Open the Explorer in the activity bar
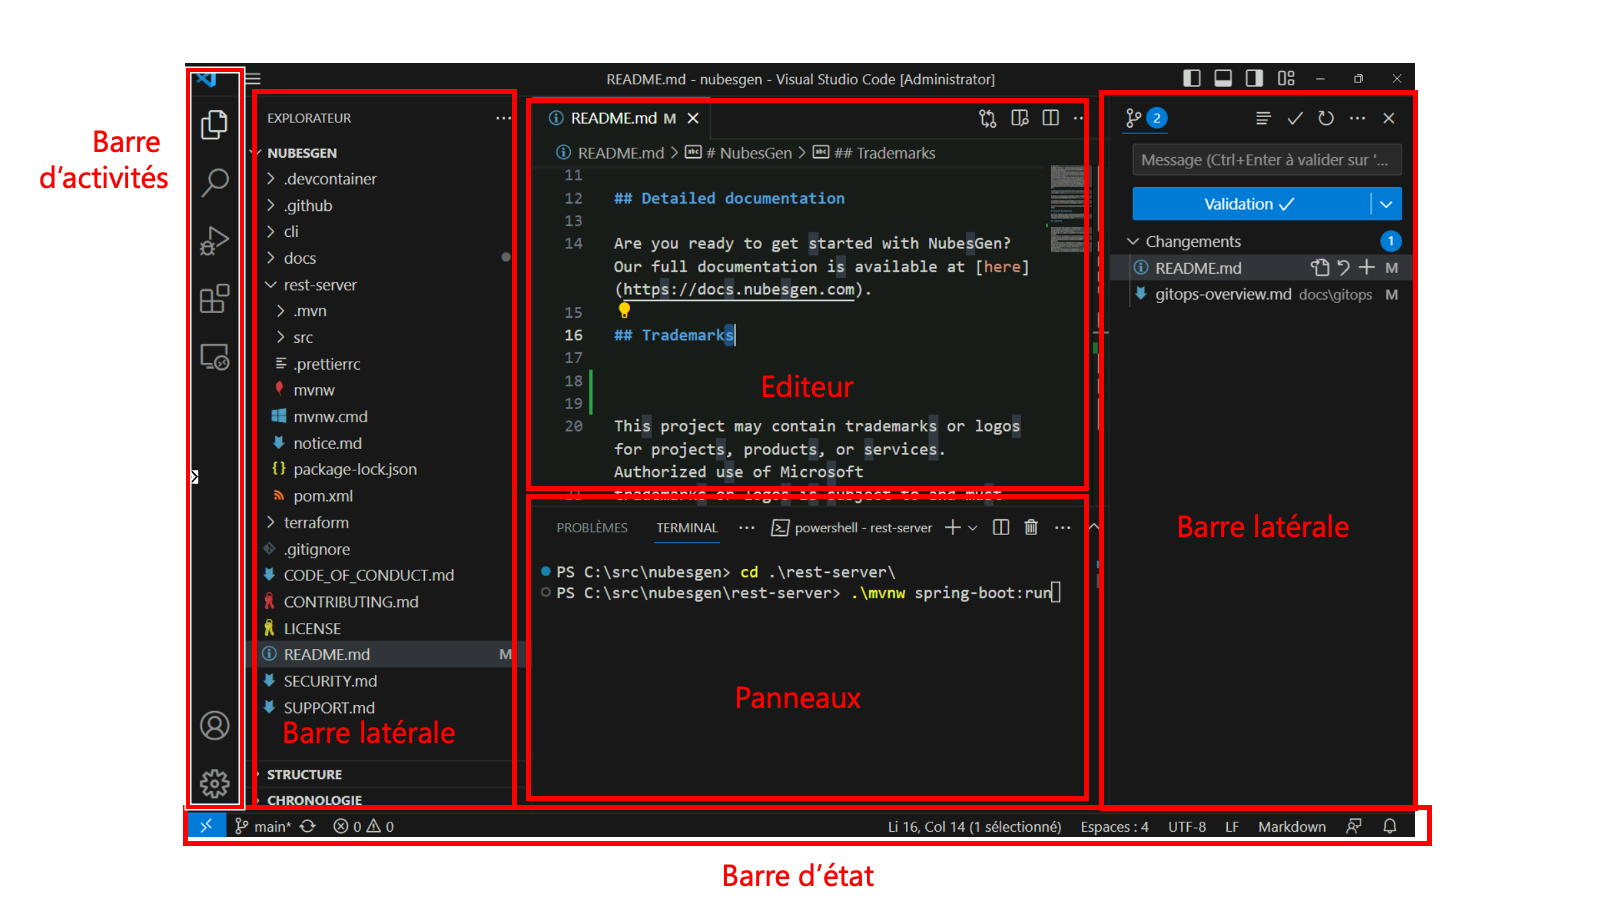Screen dimensions: 1600x900 214,125
